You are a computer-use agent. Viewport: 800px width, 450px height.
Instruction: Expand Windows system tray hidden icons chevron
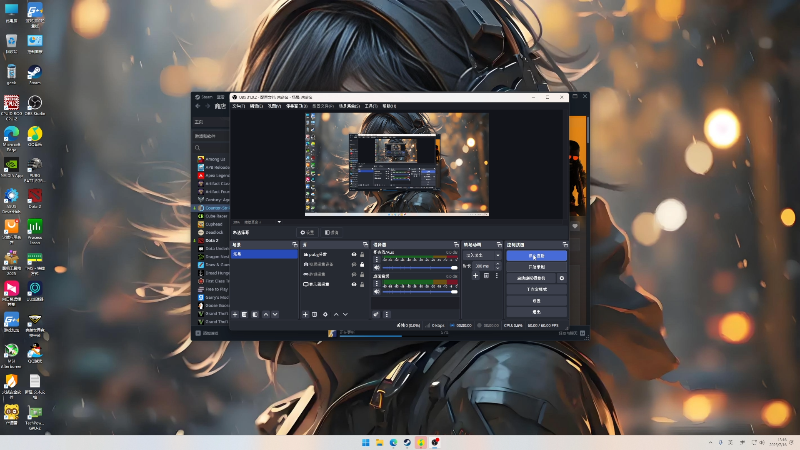(x=710, y=442)
